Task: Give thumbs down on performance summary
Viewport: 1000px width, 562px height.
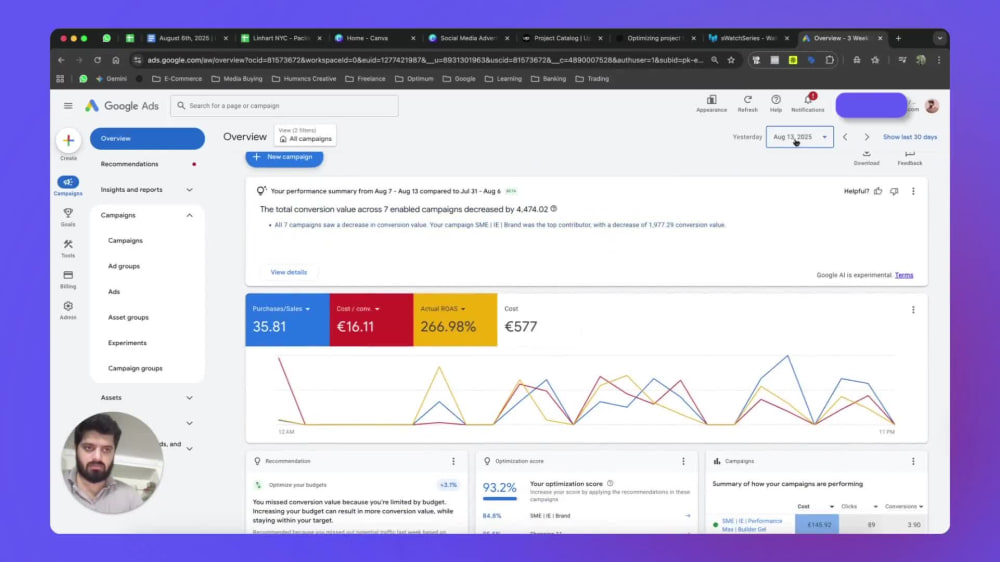Action: click(894, 191)
